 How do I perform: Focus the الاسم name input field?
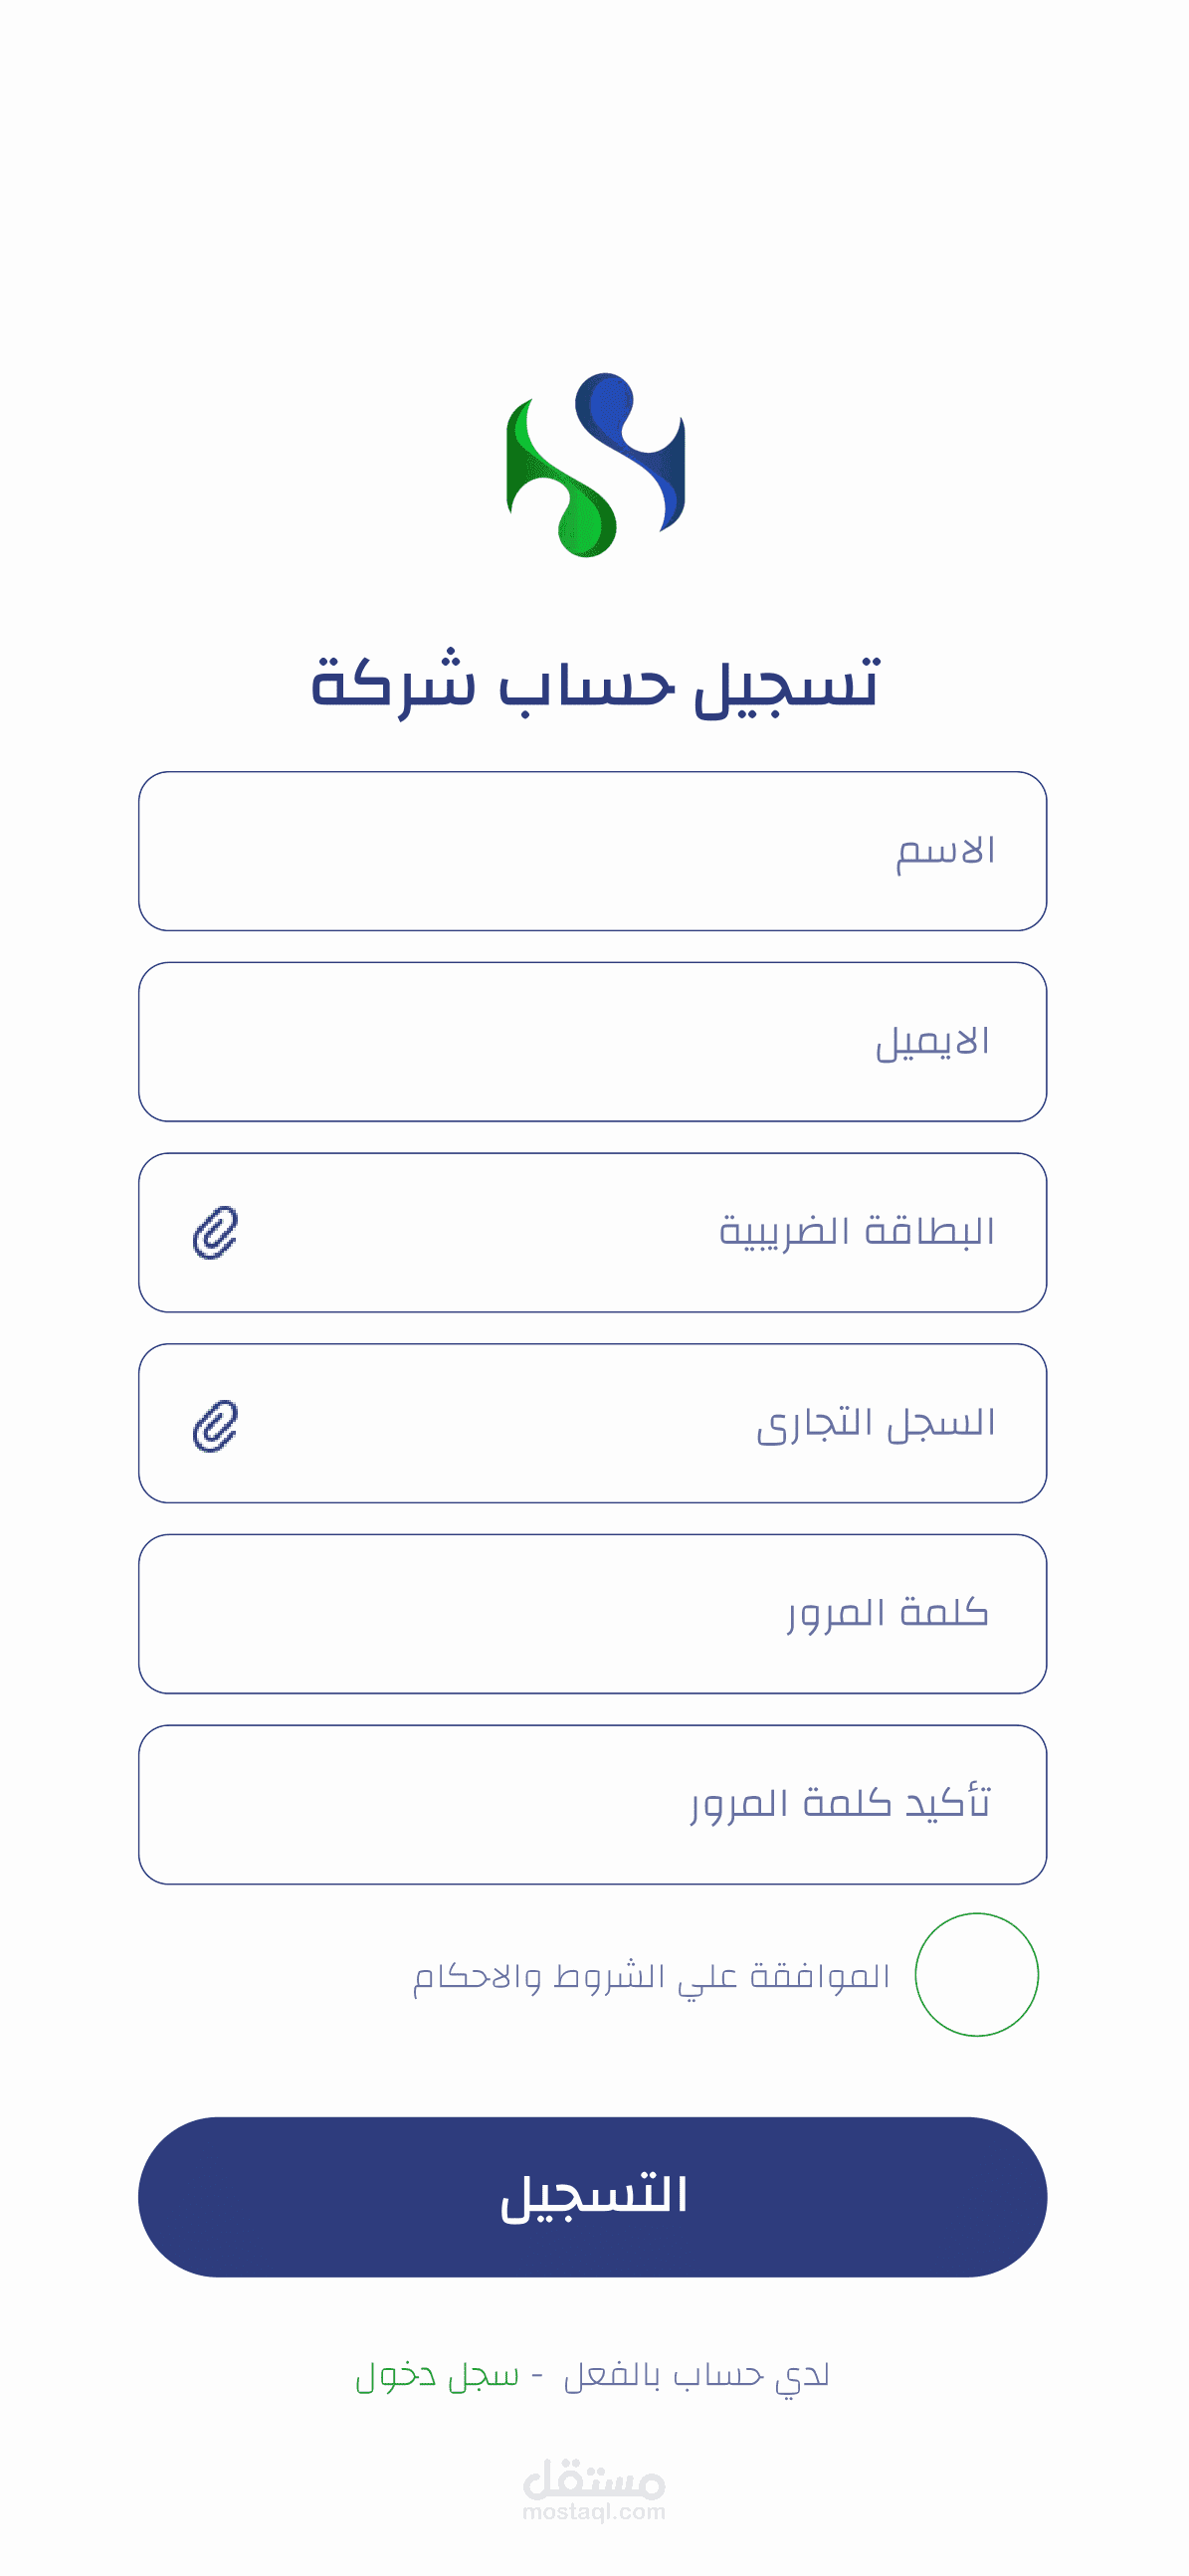click(592, 851)
